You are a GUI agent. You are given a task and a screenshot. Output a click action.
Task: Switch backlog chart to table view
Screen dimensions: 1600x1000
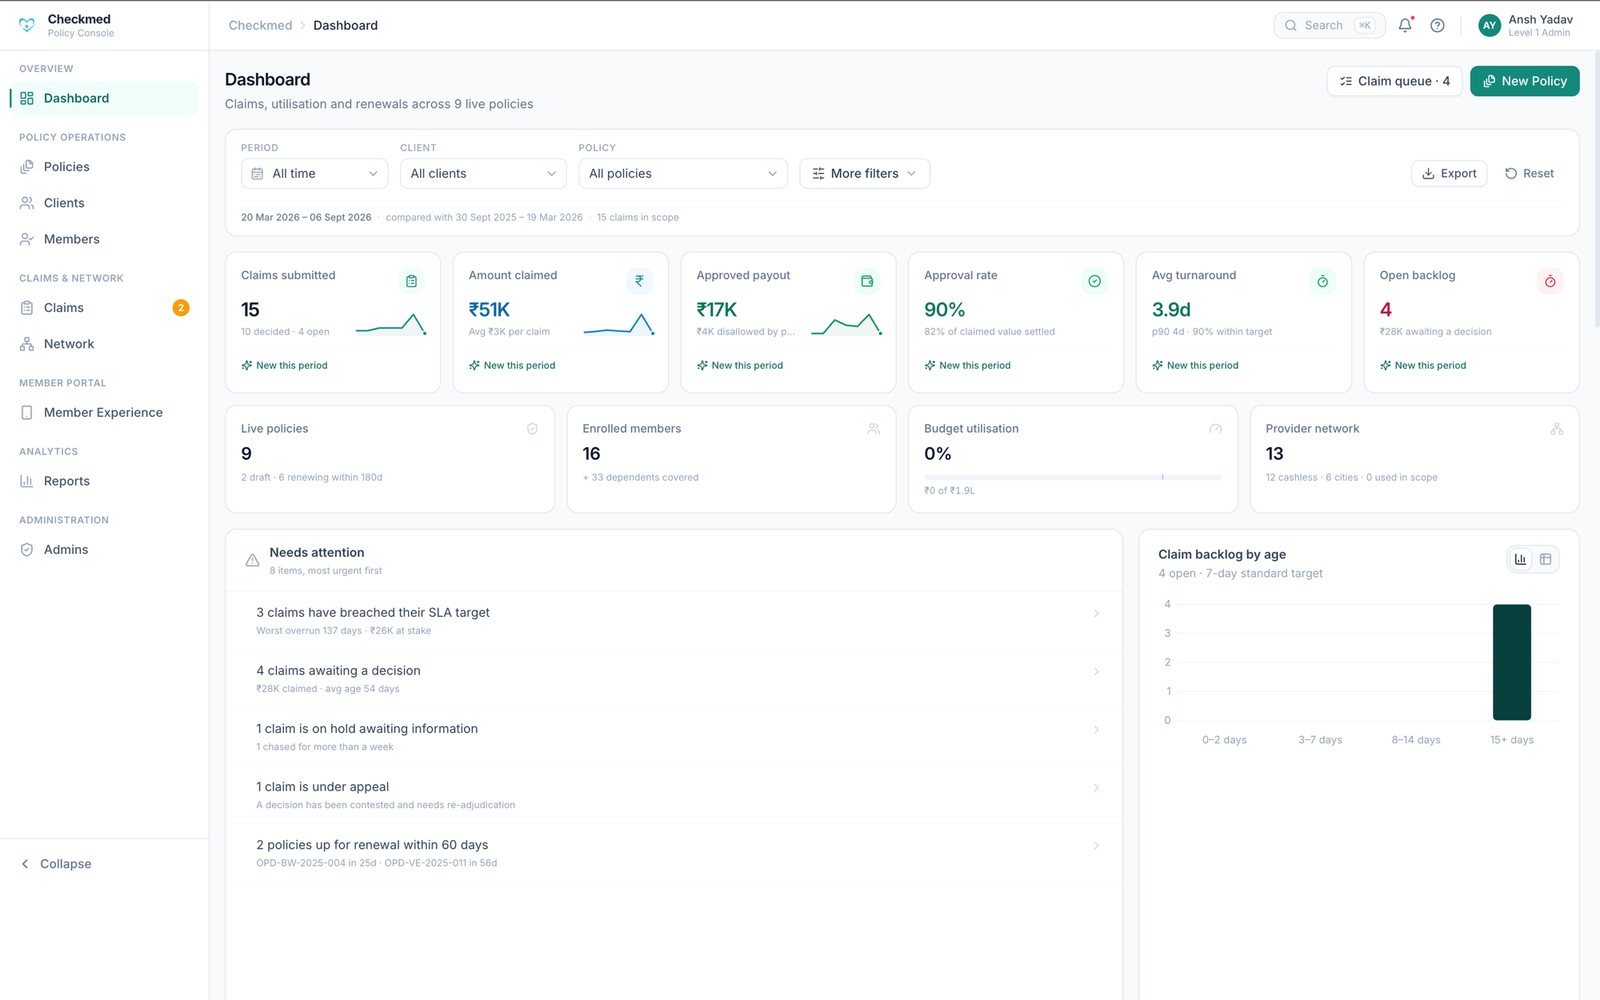[x=1545, y=559]
